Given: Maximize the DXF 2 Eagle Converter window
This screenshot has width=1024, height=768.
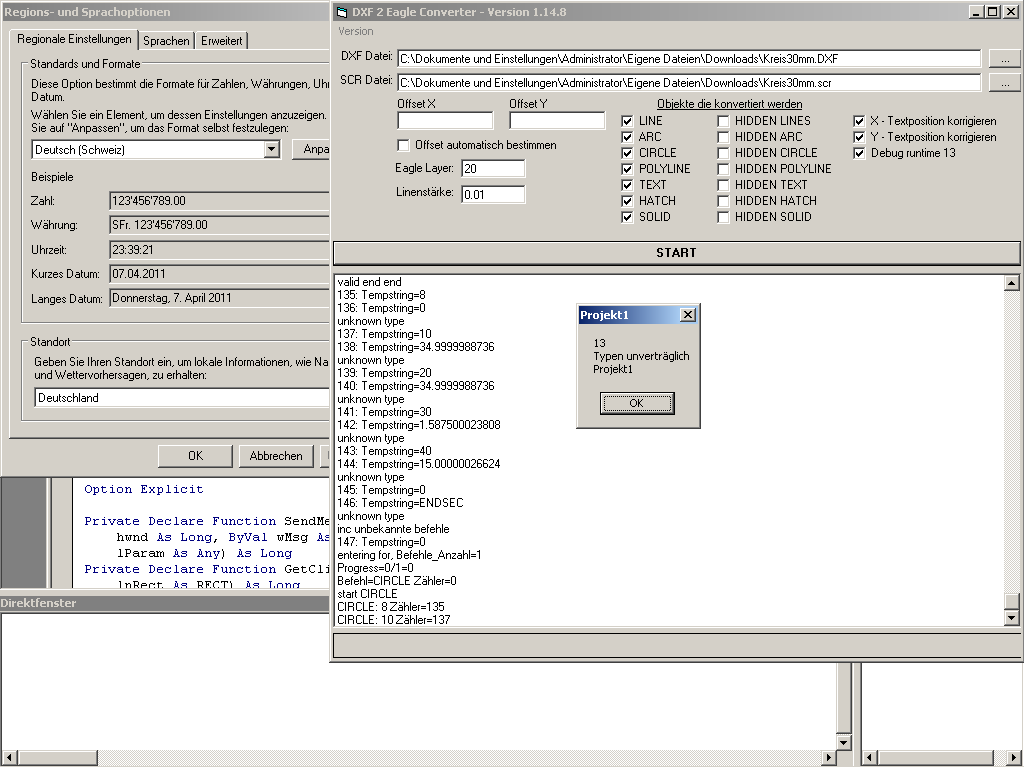Looking at the screenshot, I should [992, 12].
